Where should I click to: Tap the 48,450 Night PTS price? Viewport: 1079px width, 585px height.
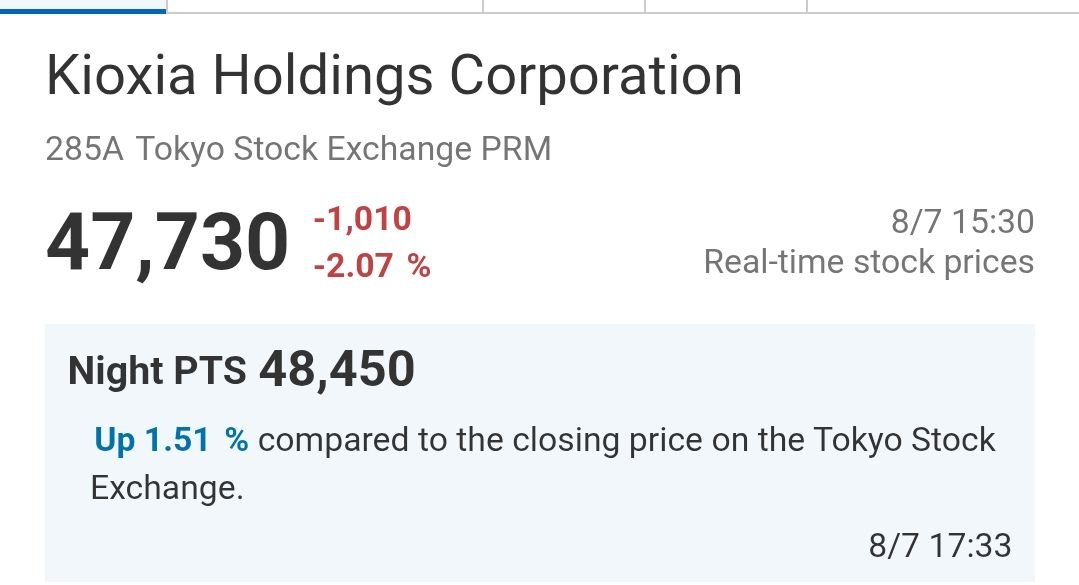336,370
